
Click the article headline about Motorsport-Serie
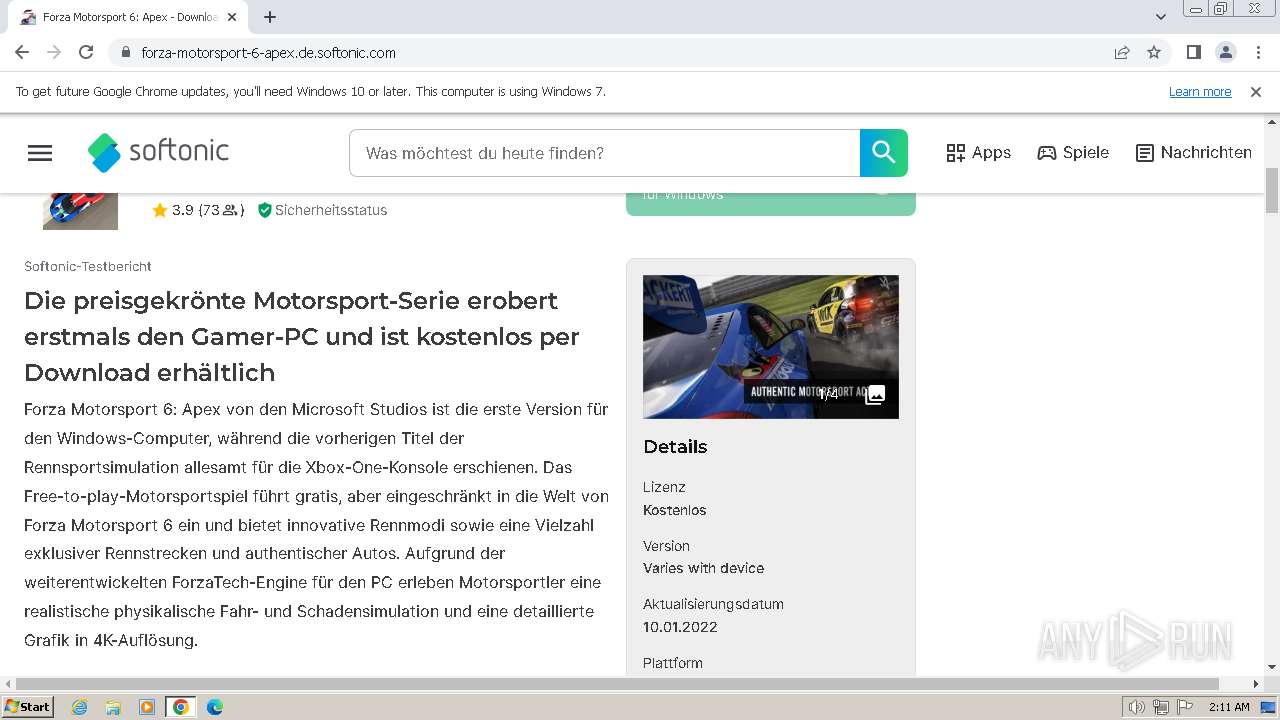tap(302, 337)
